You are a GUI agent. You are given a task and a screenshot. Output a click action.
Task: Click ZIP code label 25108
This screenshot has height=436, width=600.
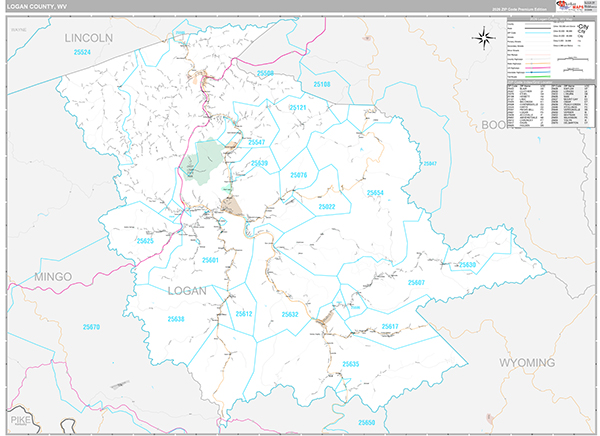322,84
